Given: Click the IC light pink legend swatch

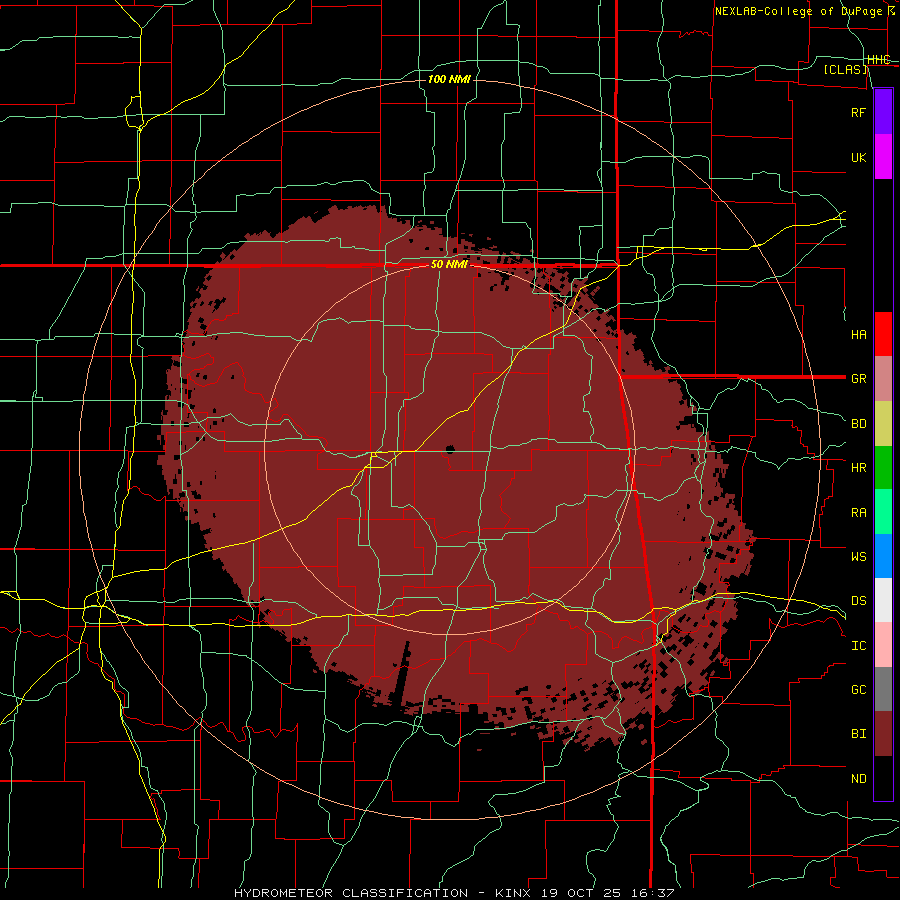Looking at the screenshot, I should pos(883,645).
